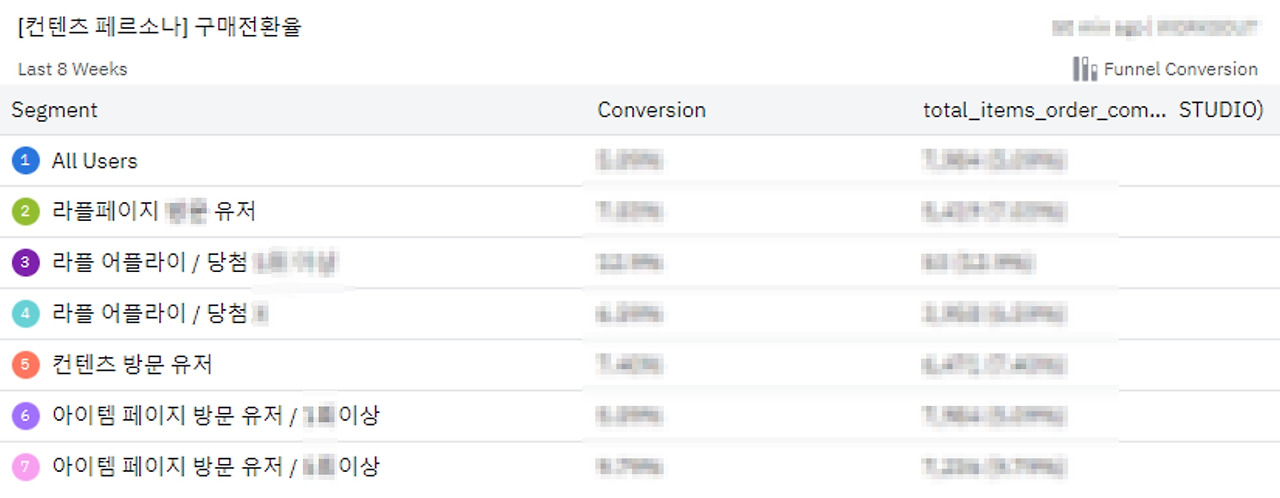Select the 컨텐츠 방문 유저 segment
This screenshot has width=1280, height=498.
click(x=132, y=365)
